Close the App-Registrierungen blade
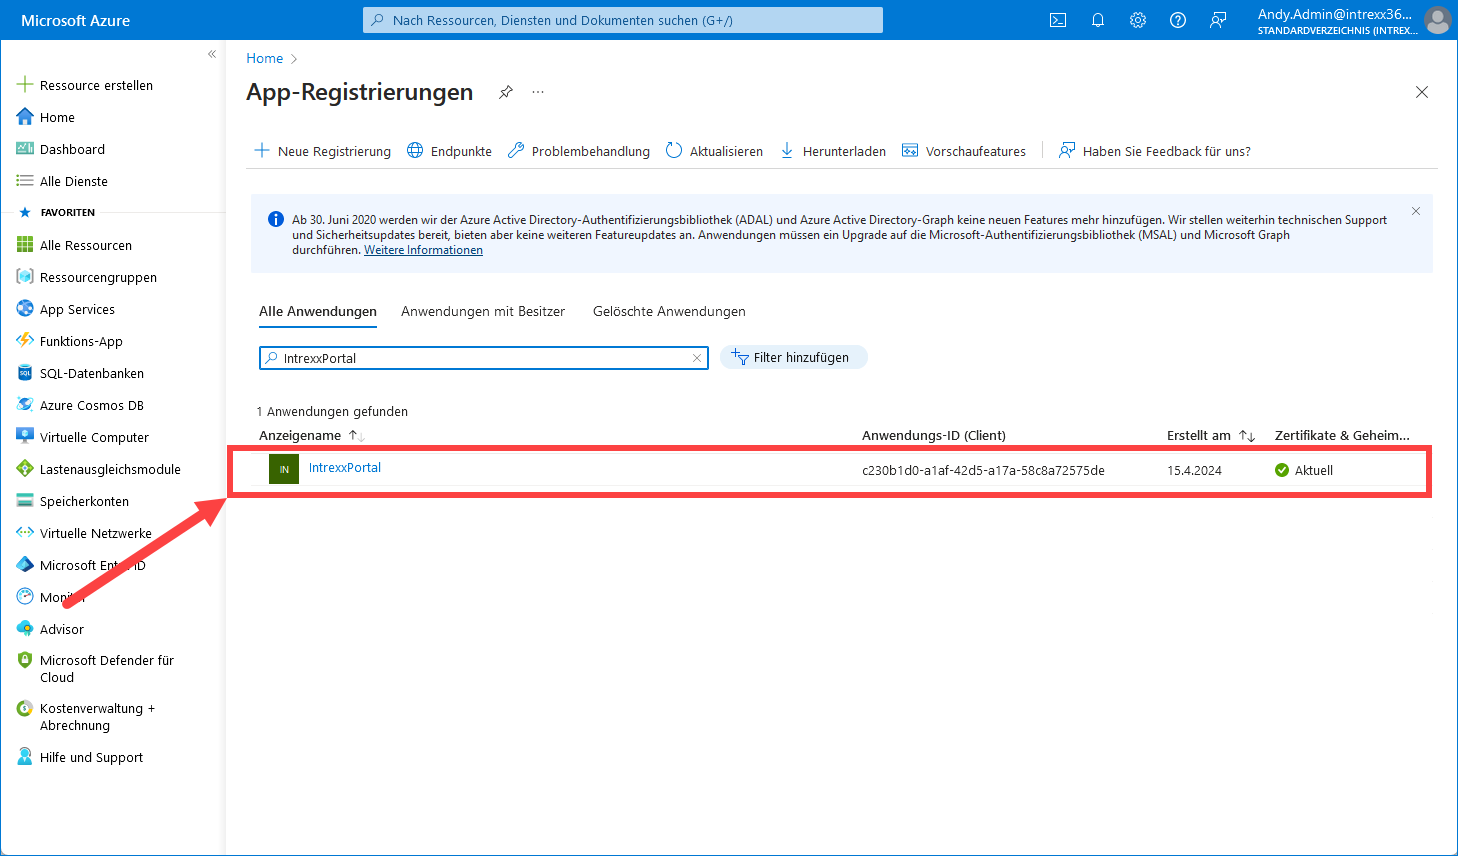The image size is (1458, 856). click(1422, 92)
